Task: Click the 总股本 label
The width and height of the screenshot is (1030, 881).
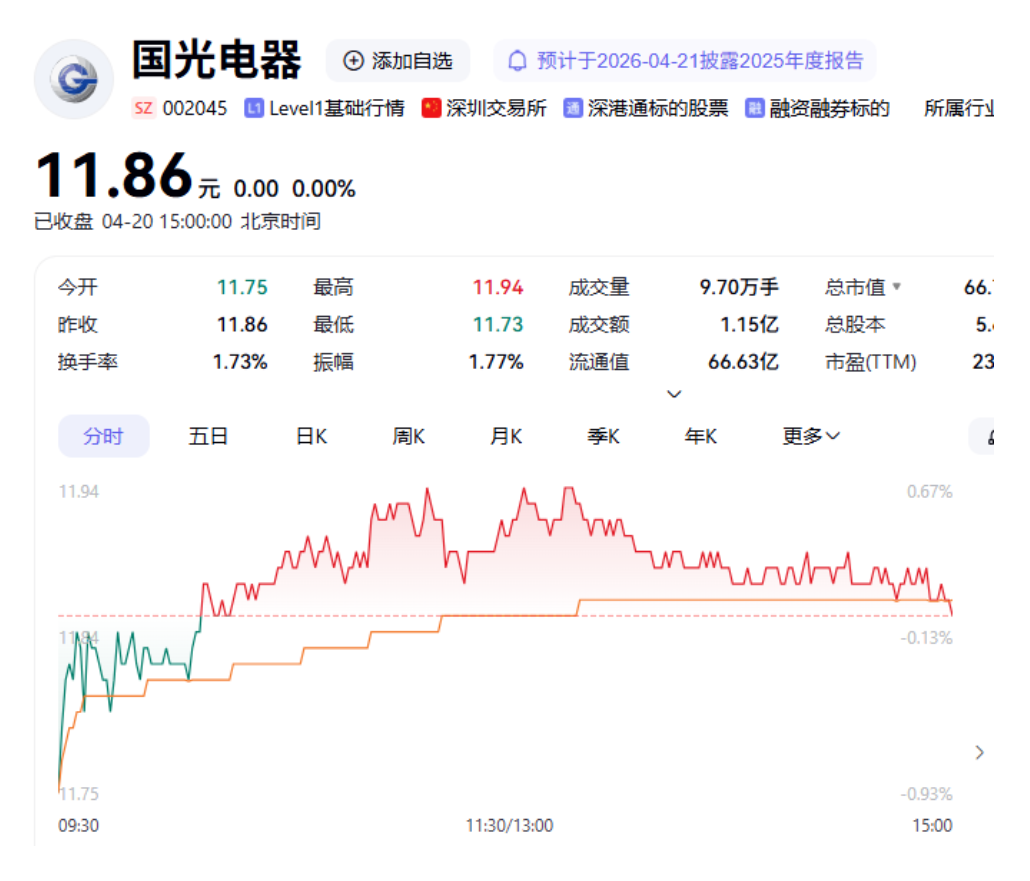Action: pos(855,325)
